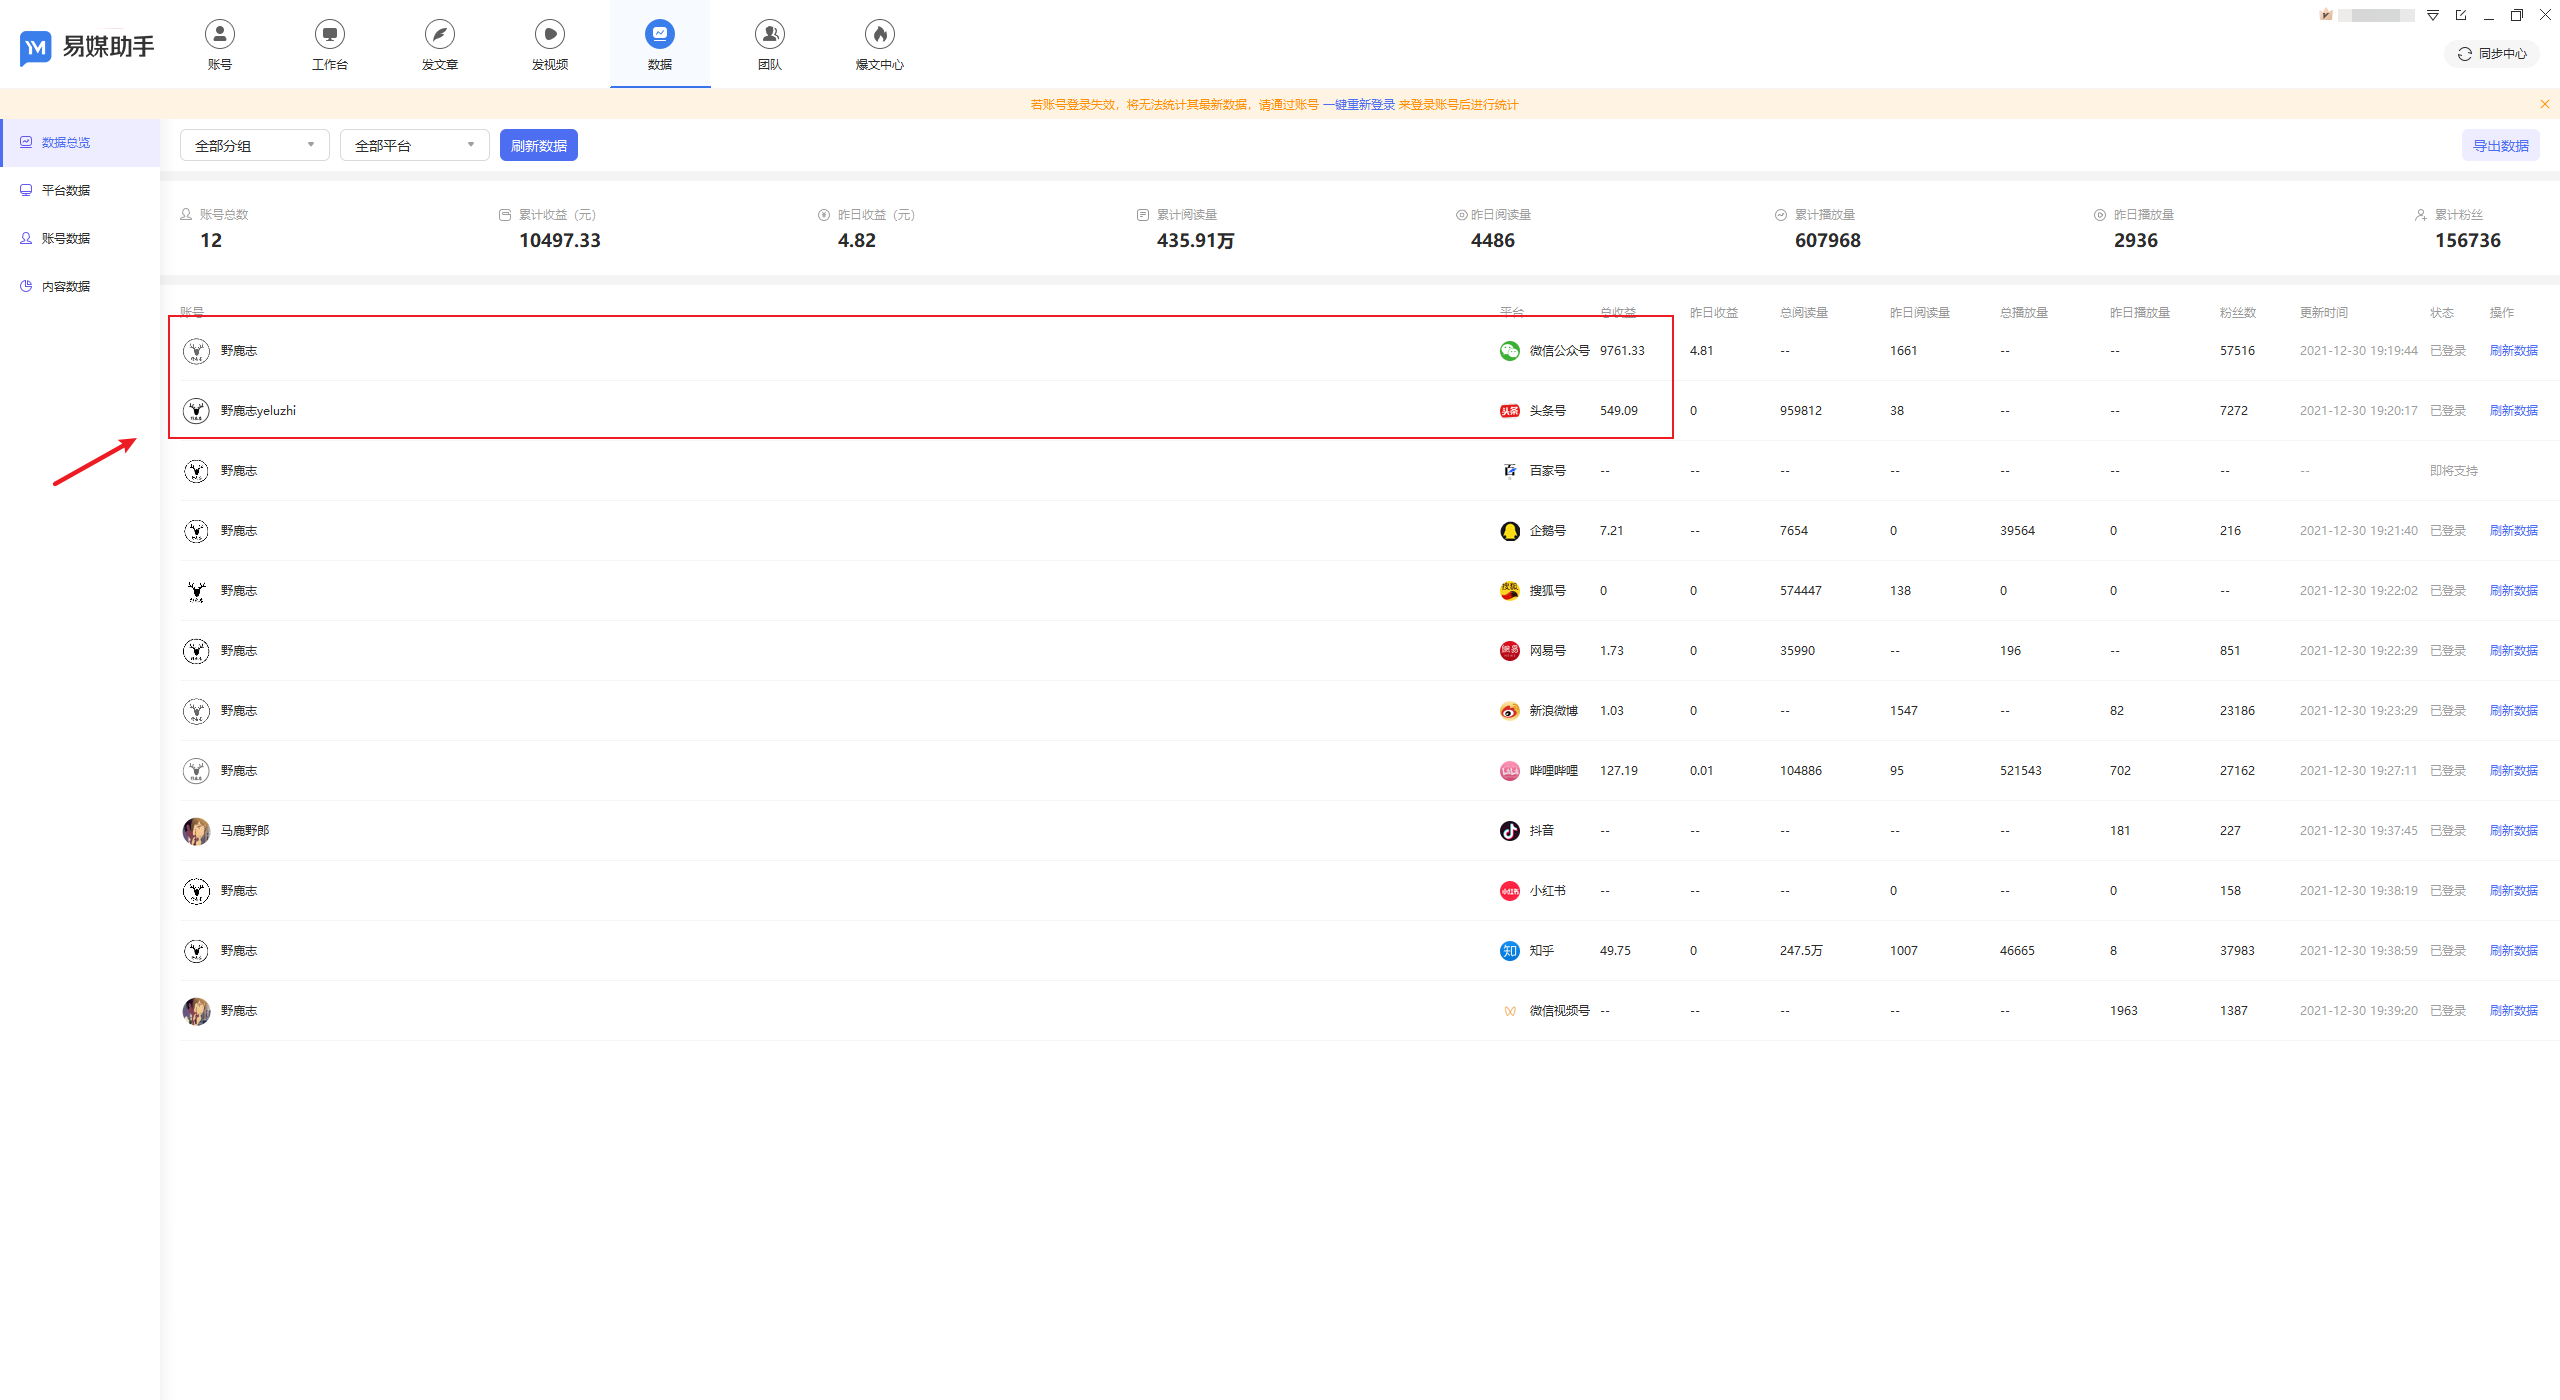Click the 发视频 video publishing icon

(x=550, y=35)
